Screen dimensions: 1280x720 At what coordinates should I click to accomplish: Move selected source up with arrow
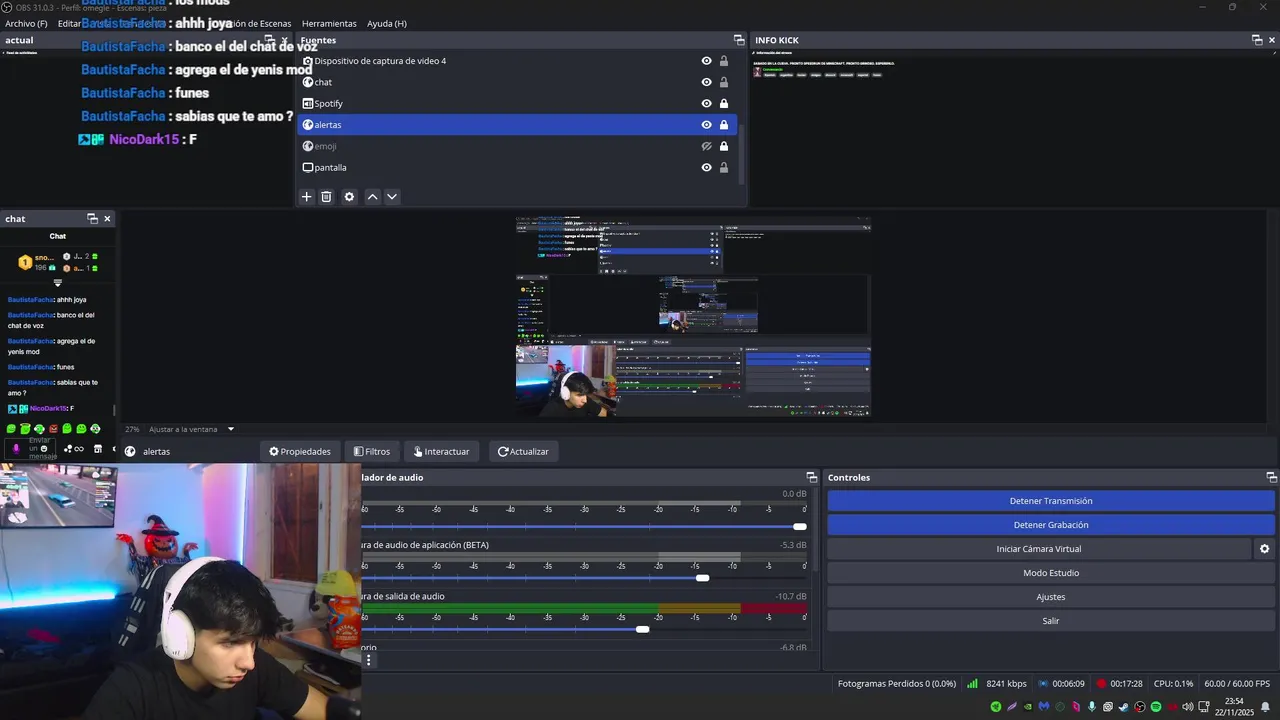tap(372, 197)
